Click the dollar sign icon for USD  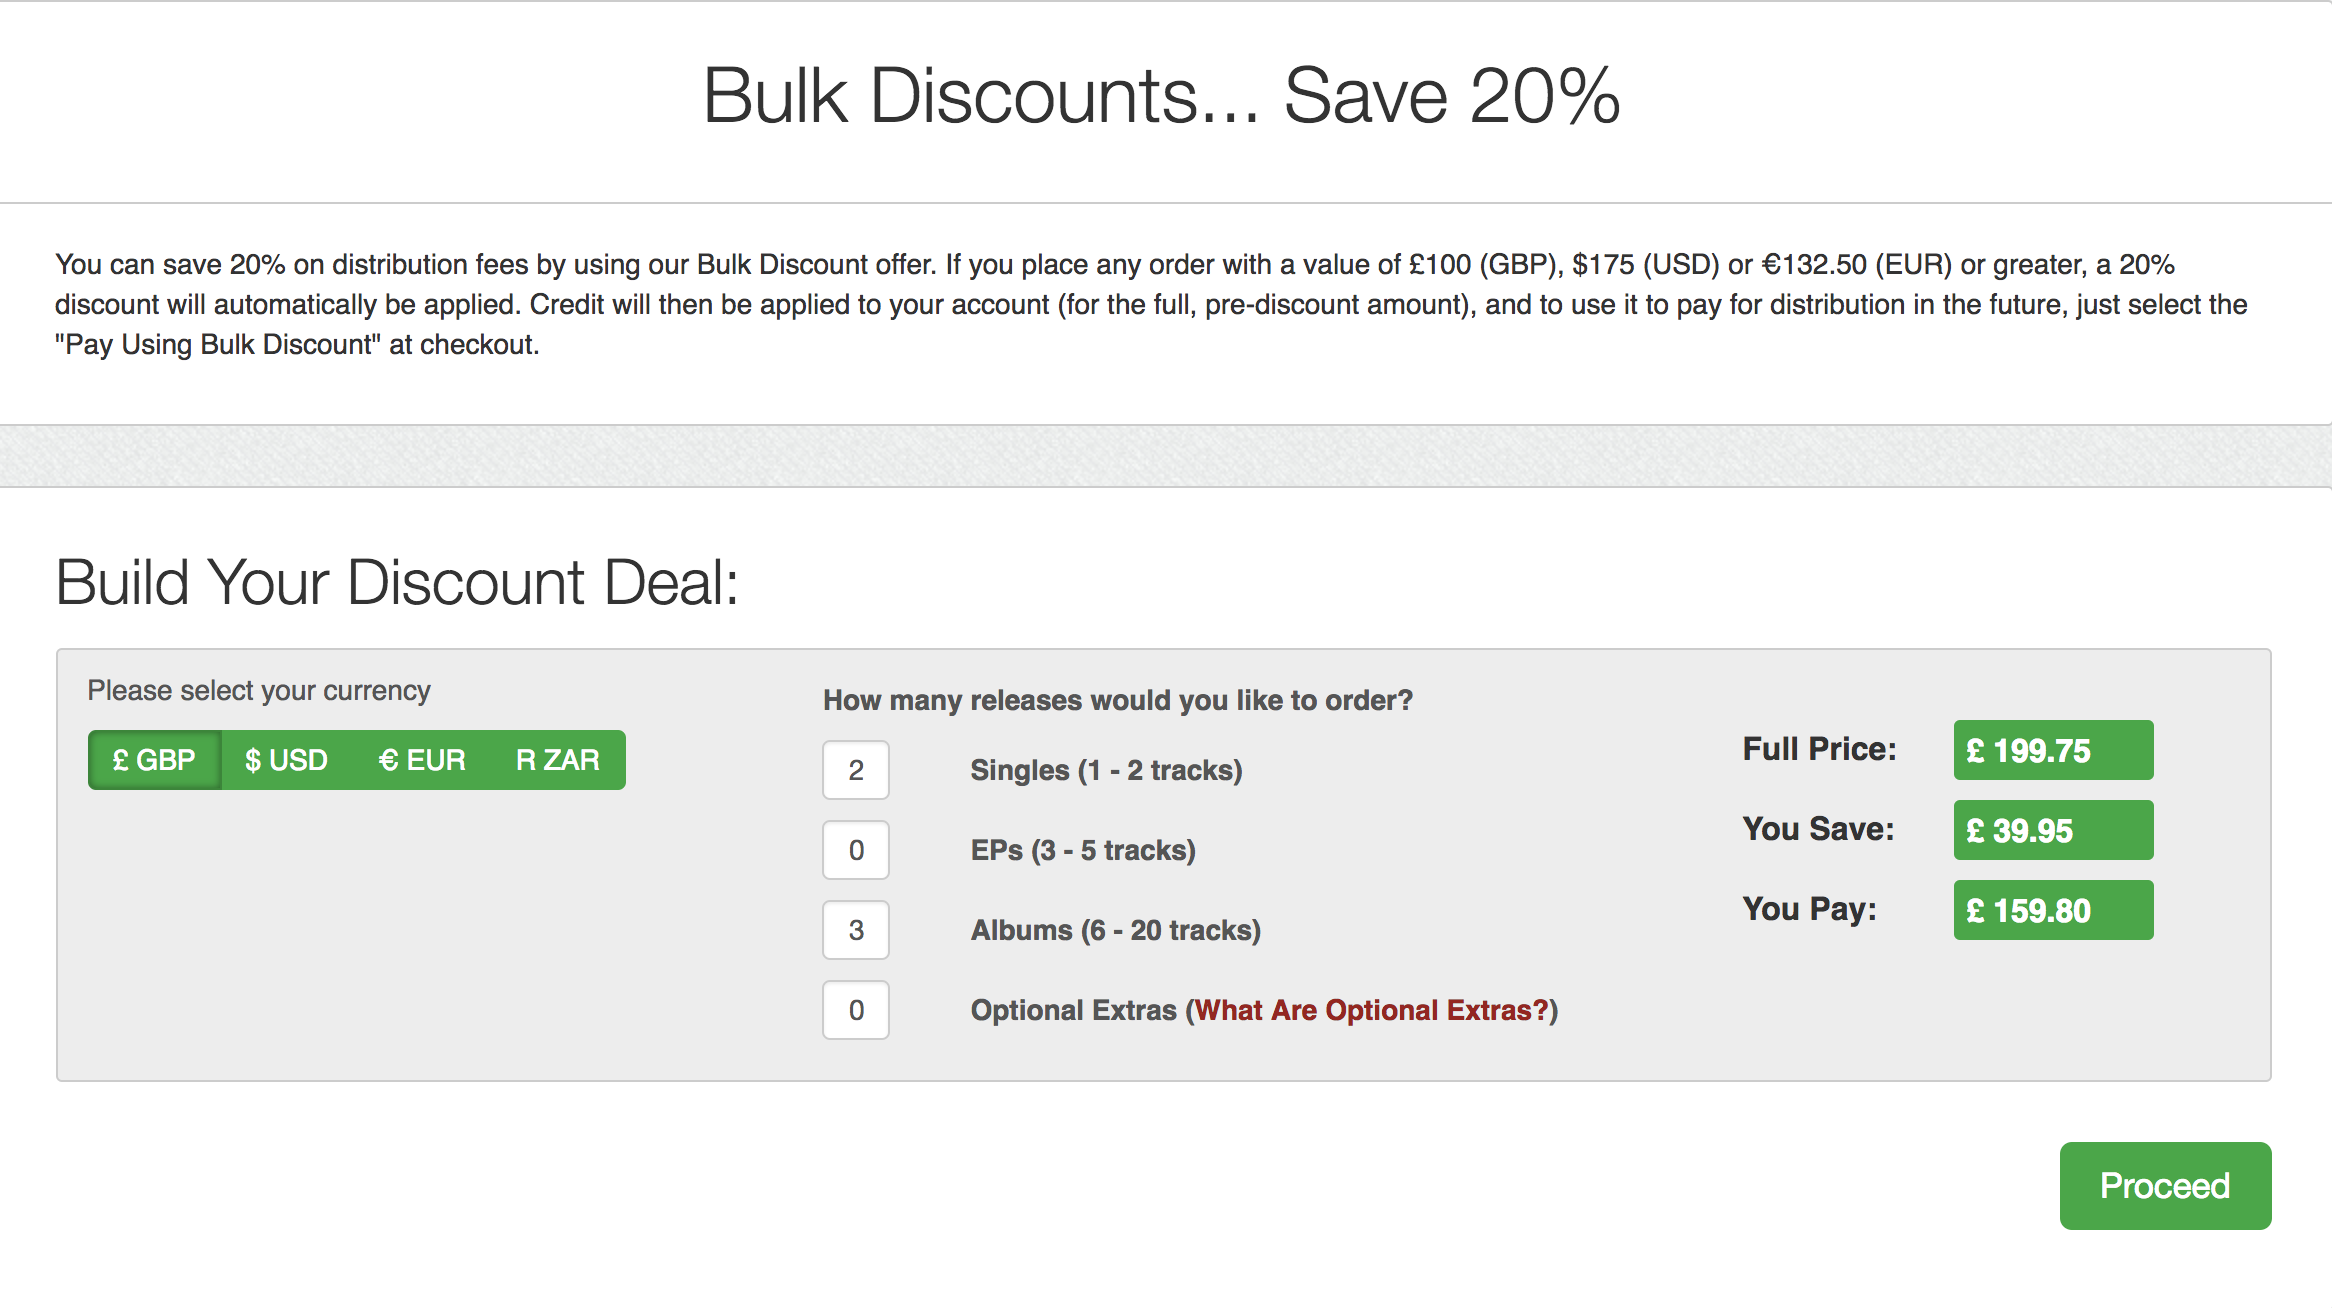pyautogui.click(x=253, y=760)
